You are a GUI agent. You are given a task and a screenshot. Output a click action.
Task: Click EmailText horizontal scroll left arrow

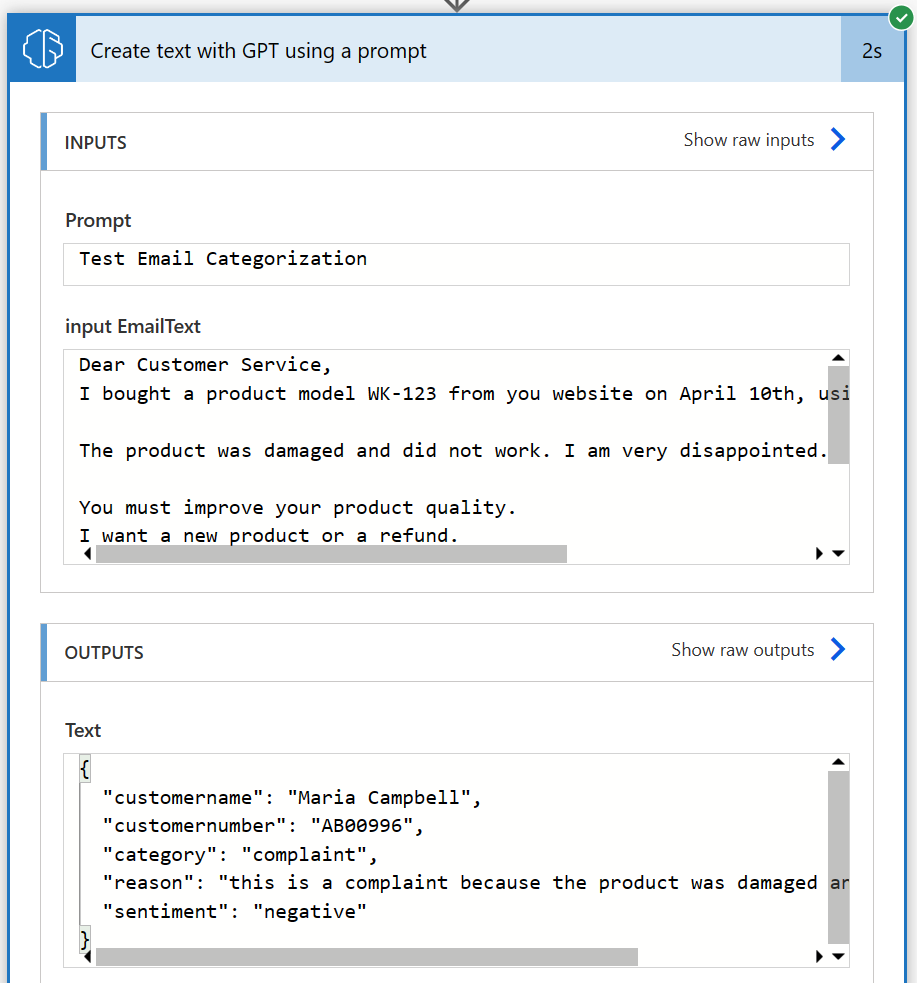(88, 553)
